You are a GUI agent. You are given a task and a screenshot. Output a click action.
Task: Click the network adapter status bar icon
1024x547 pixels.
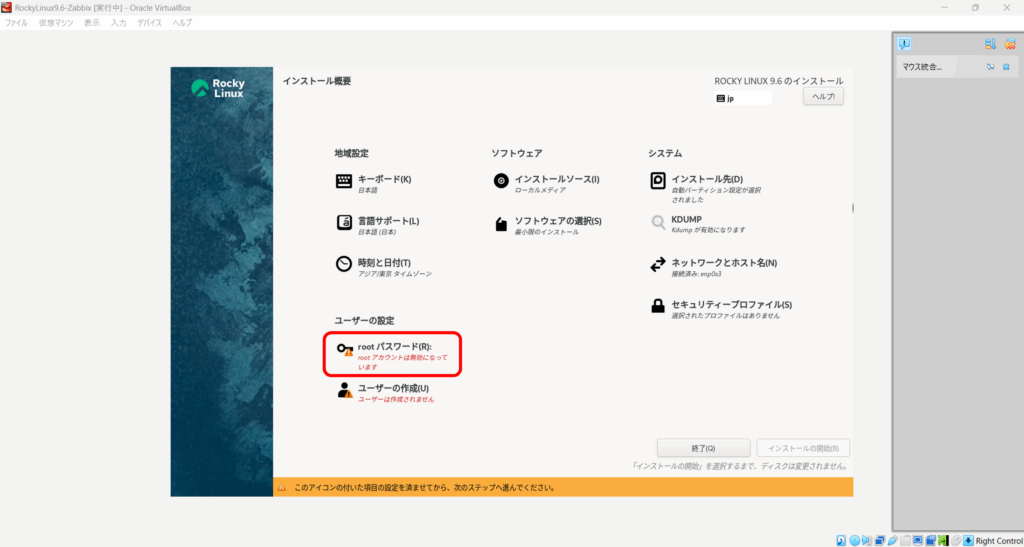tap(880, 540)
